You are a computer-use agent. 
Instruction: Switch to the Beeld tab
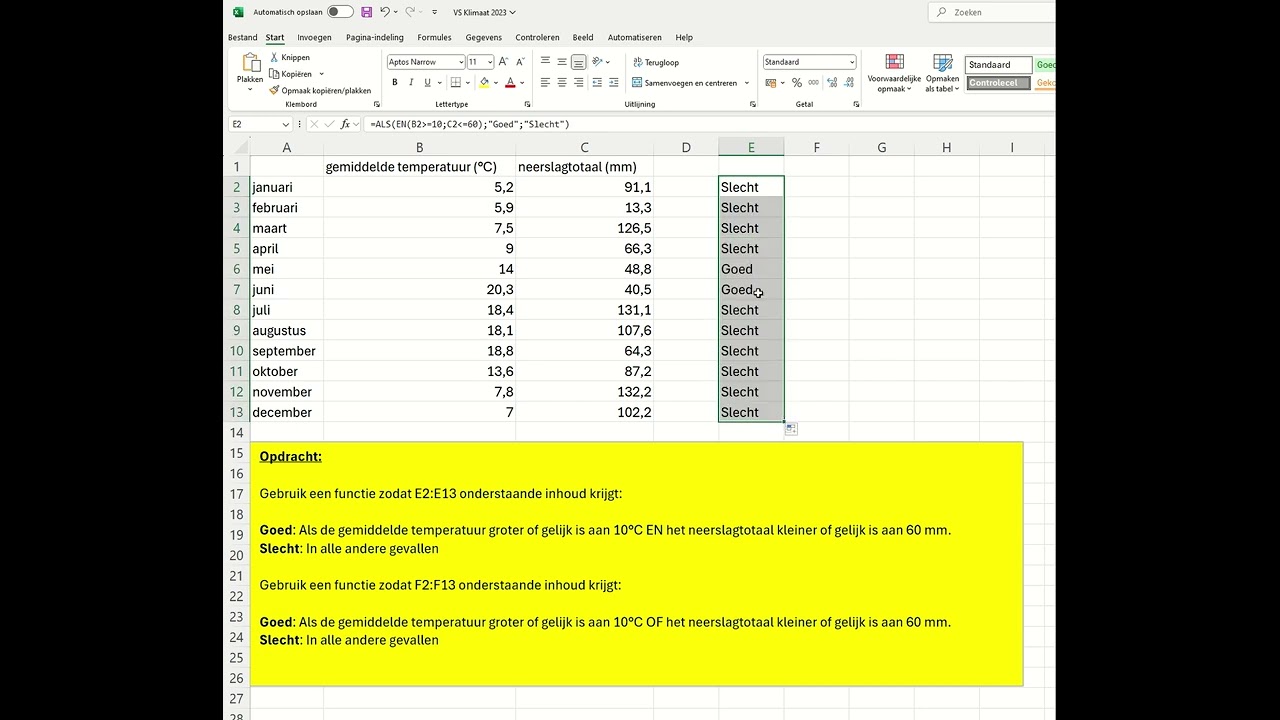(583, 37)
